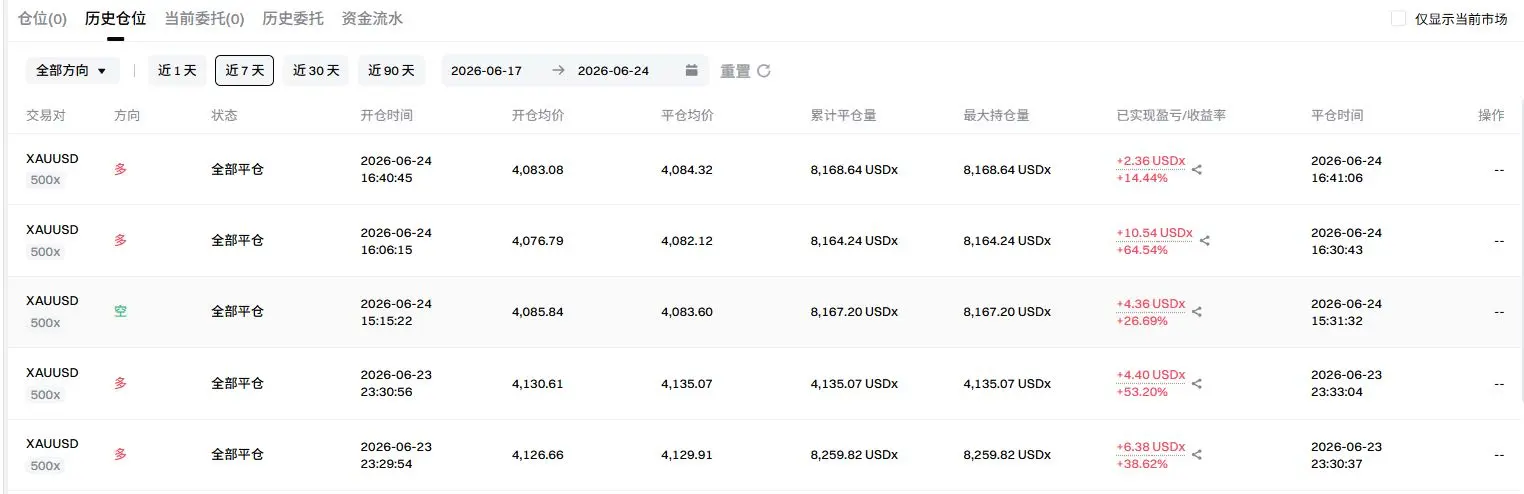This screenshot has width=1524, height=494.
Task: Edit end date 2026-06-24 field
Action: [x=613, y=71]
